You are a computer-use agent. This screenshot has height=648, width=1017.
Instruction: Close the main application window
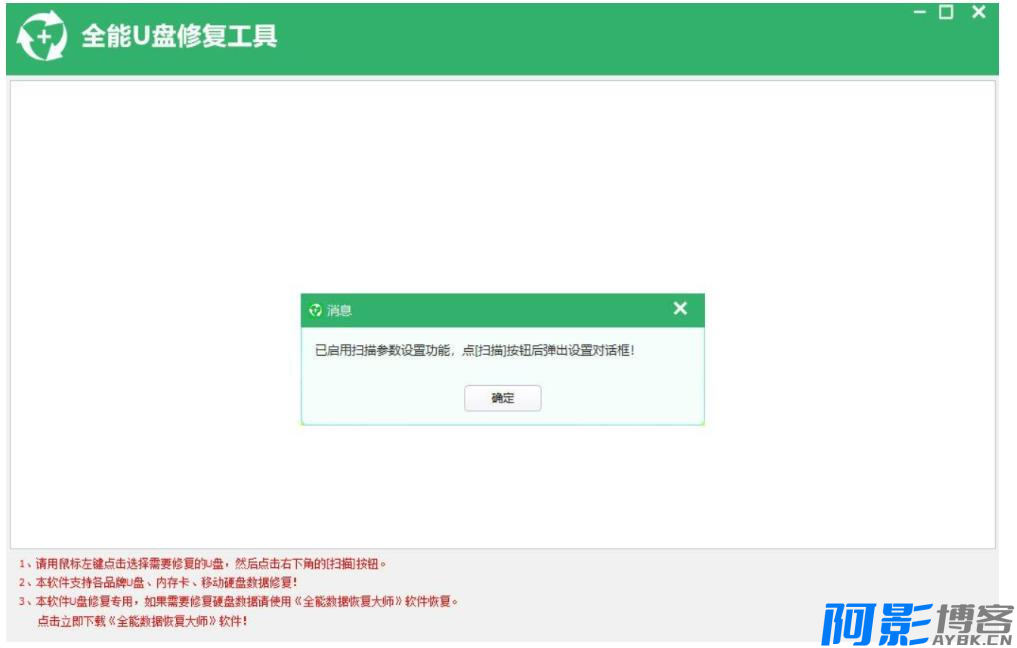(x=978, y=13)
